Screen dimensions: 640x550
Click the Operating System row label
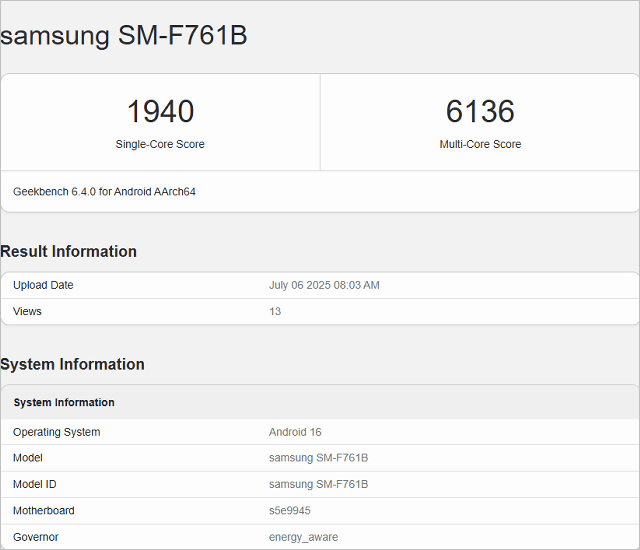tap(56, 432)
